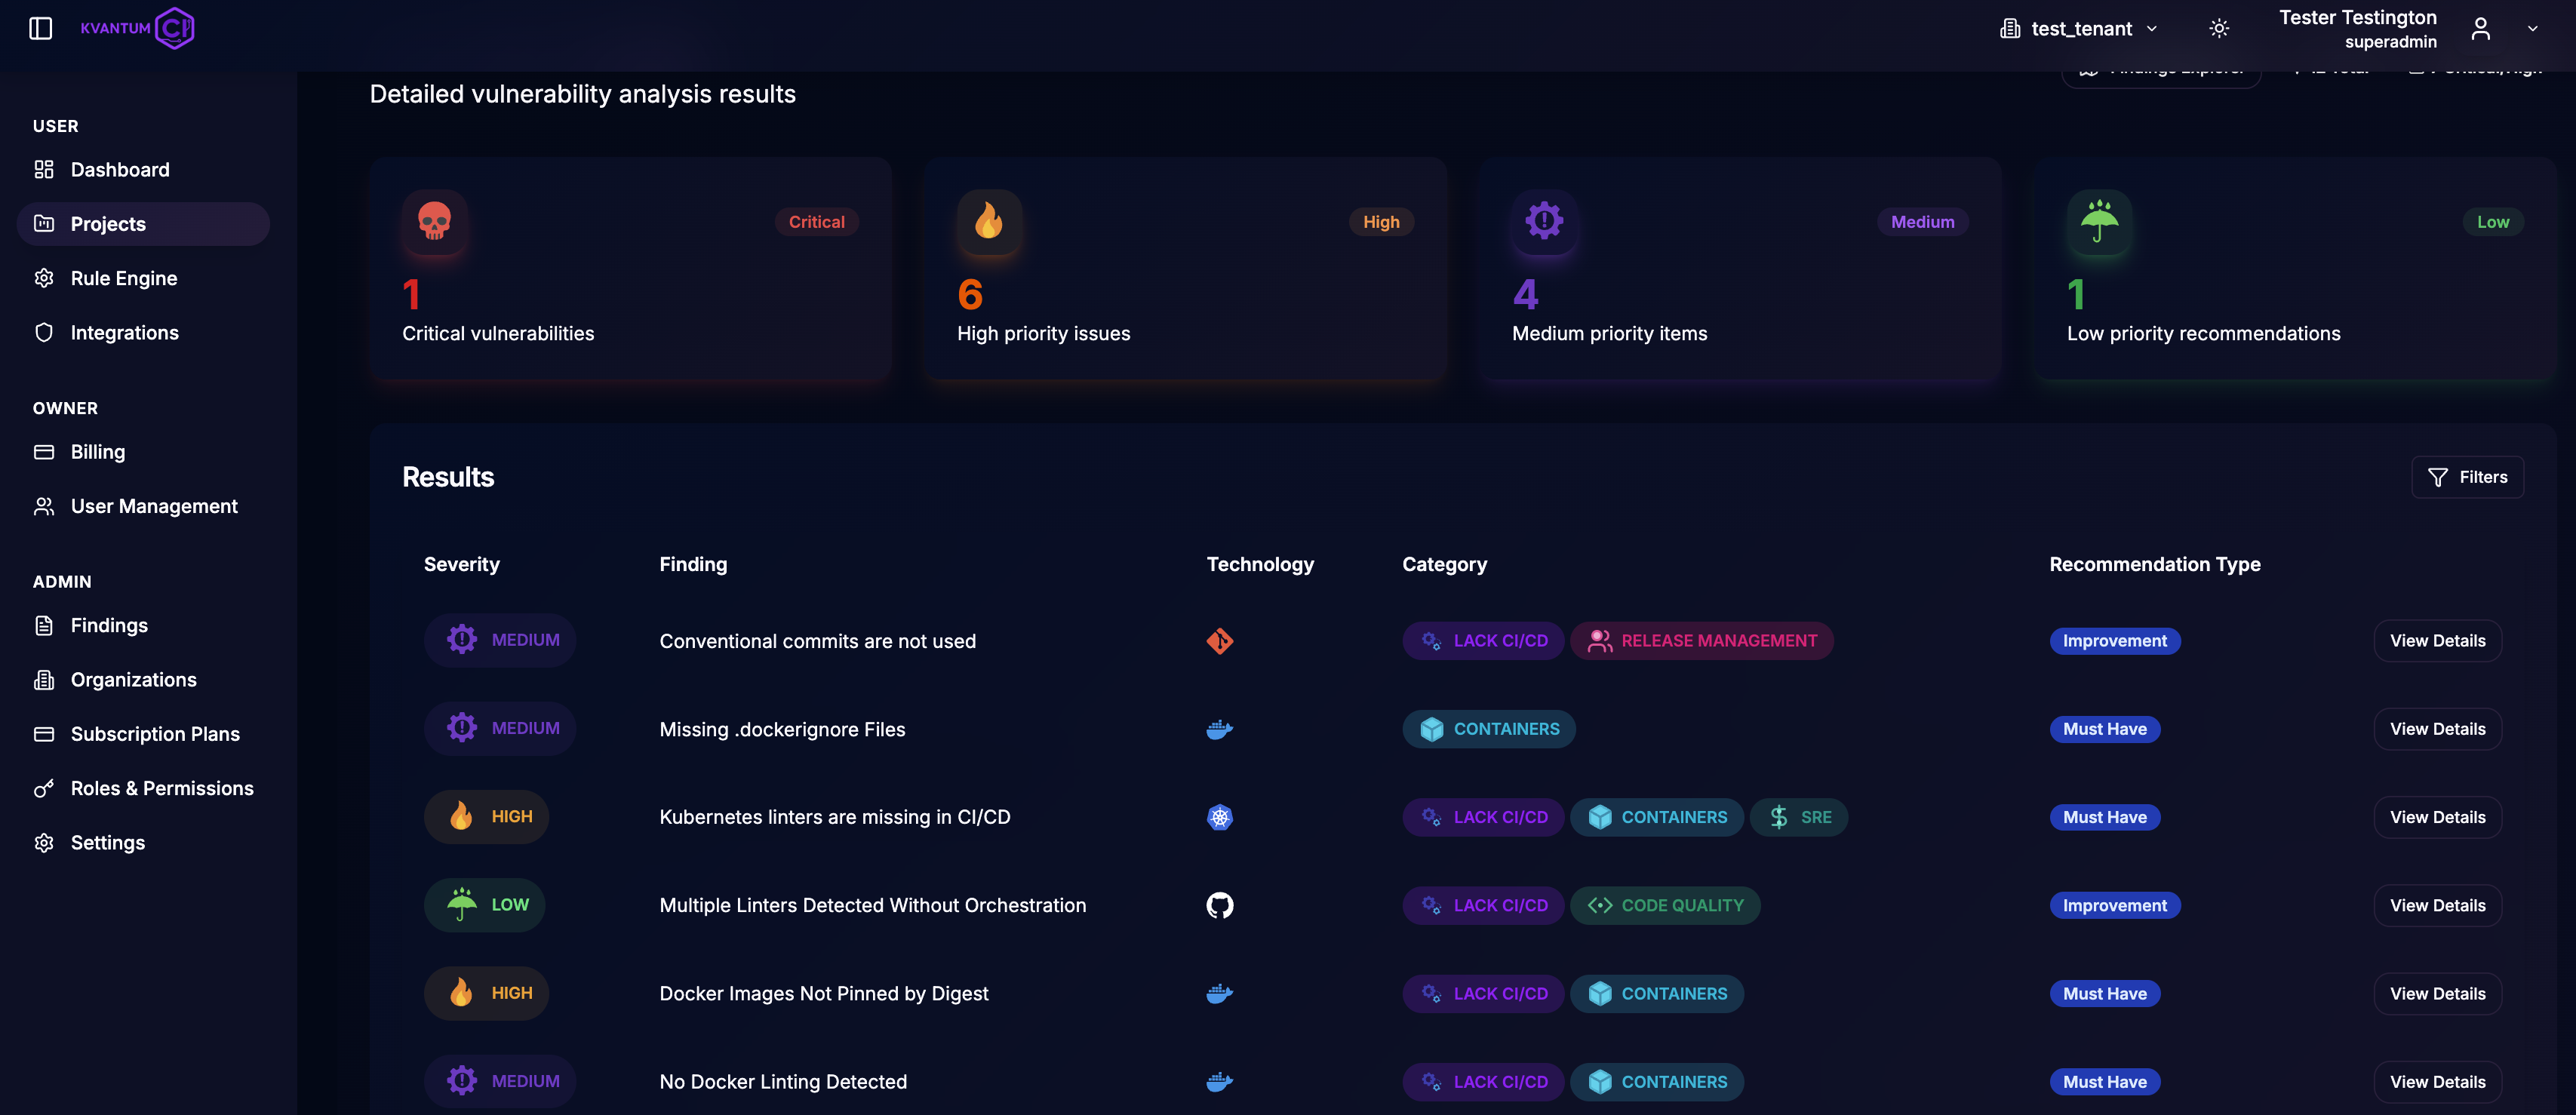Screen dimensions: 2576x1115
Task: Click the RELEASE MANAGEMENT category tag
Action: point(1701,641)
